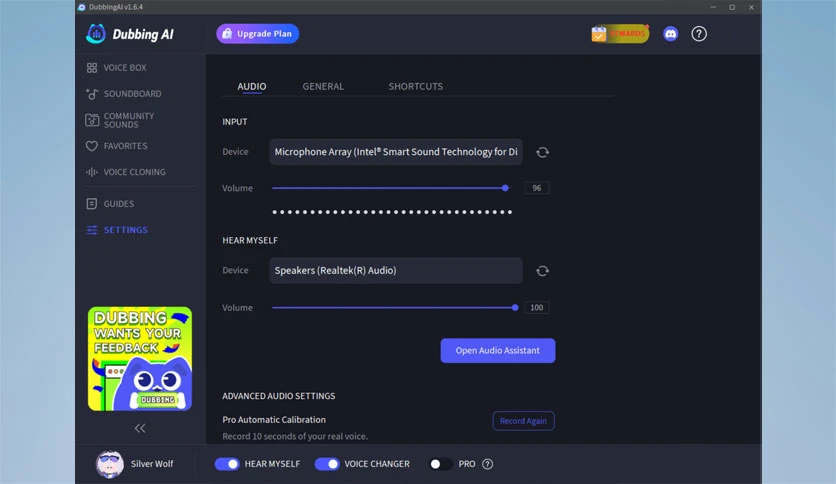Click the Silver Wolf avatar
The width and height of the screenshot is (836, 484).
[x=110, y=464]
